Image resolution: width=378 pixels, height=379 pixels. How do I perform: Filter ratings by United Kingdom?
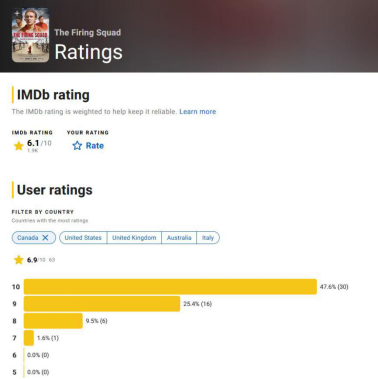coord(134,238)
